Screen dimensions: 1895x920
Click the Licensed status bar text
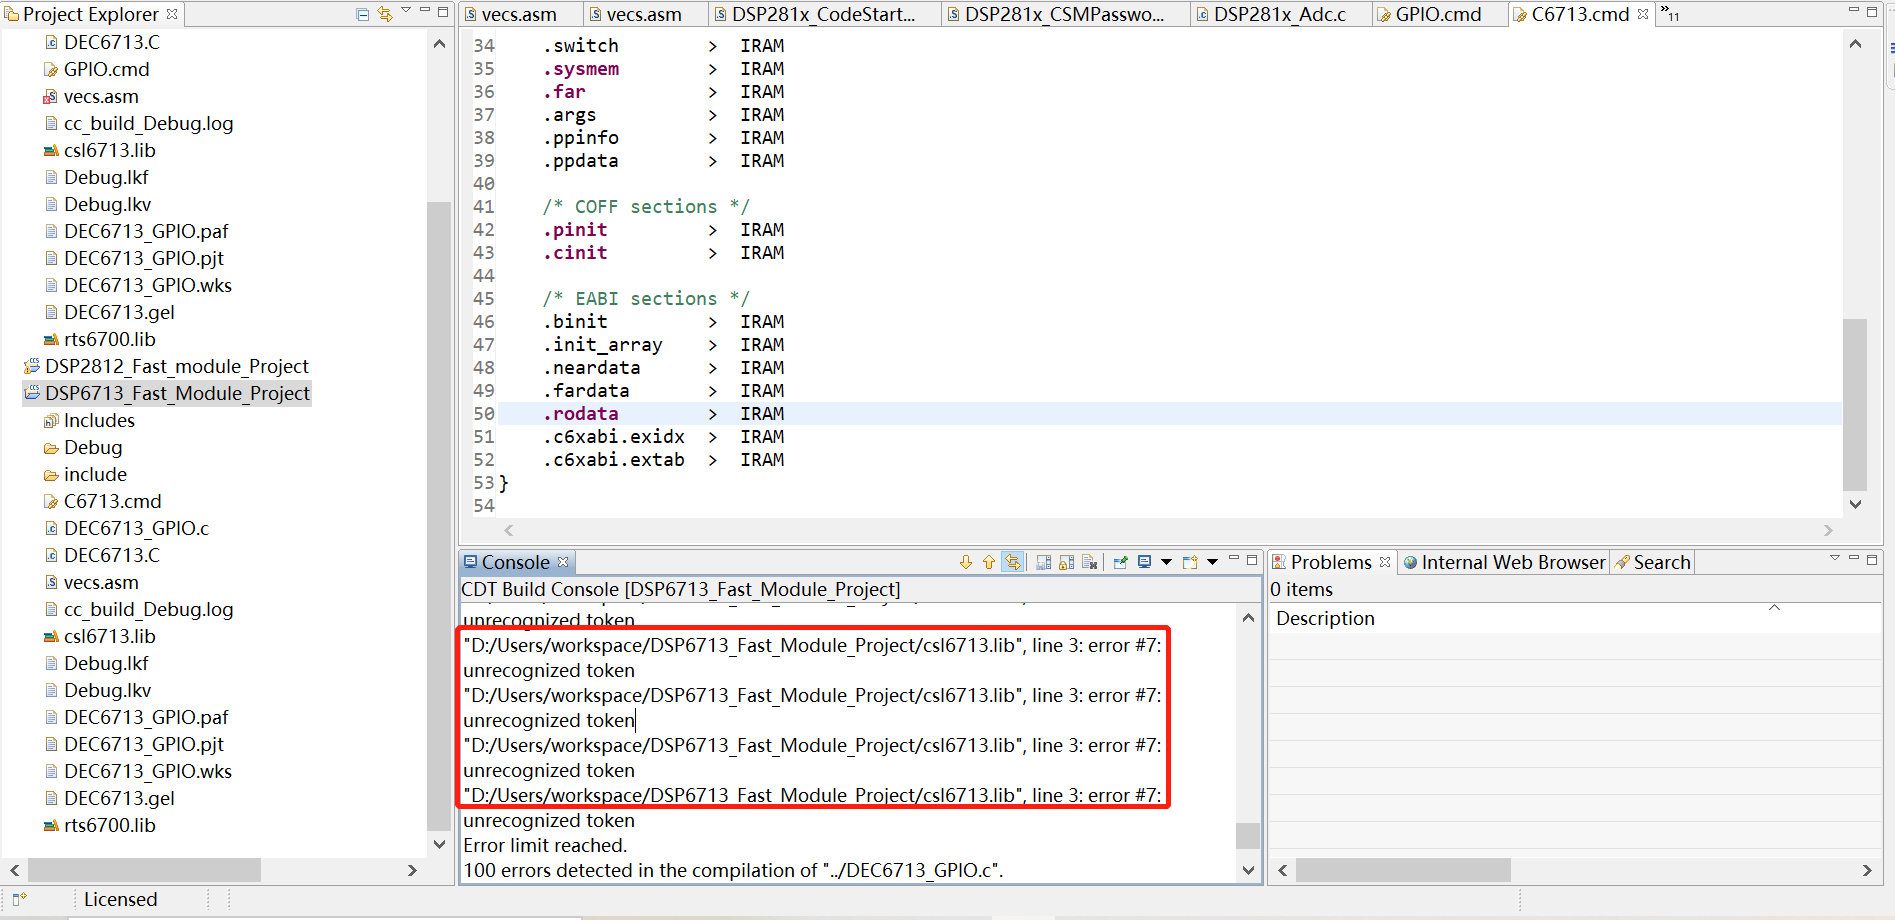click(x=120, y=899)
